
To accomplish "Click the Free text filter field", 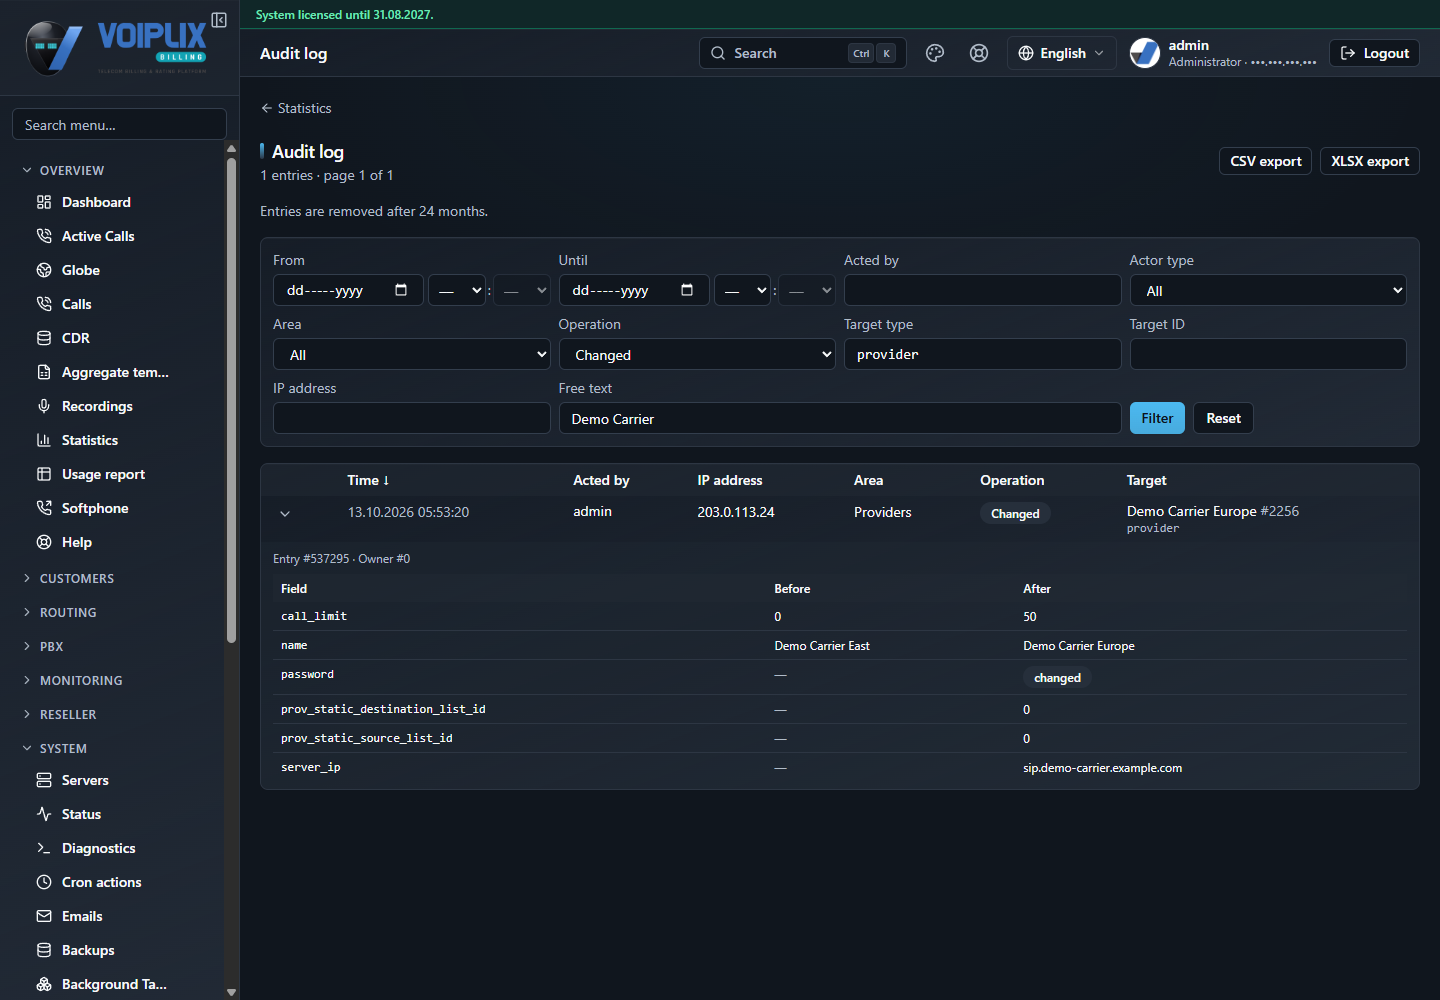I will pyautogui.click(x=840, y=418).
